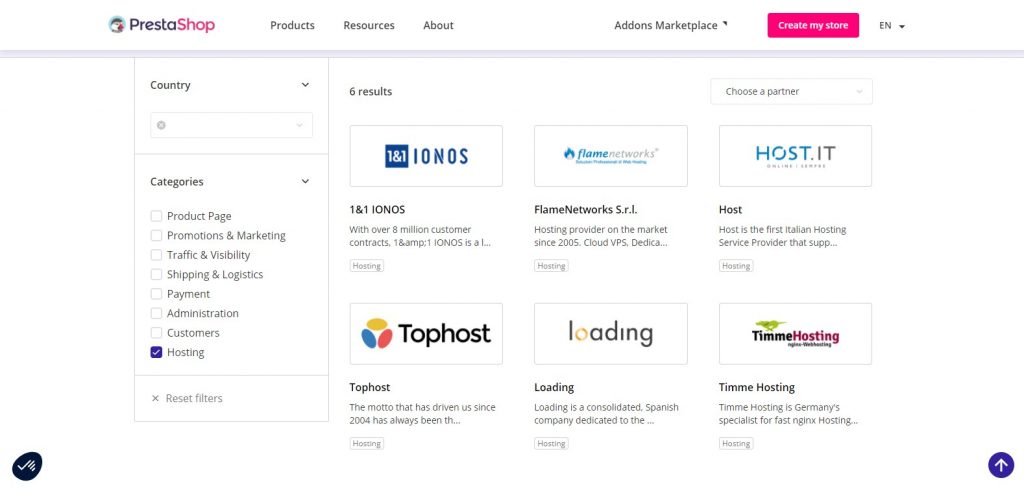1024x491 pixels.
Task: Click Hosting tag under FlameNetworks
Action: [x=551, y=266]
